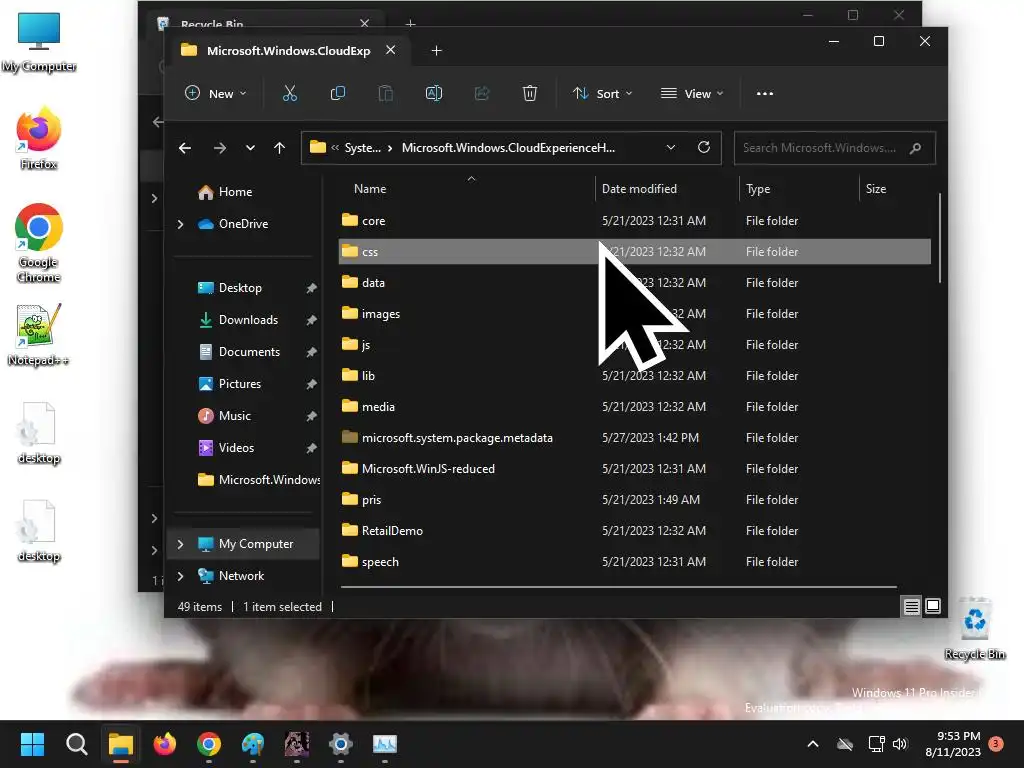
Task: Open the Sort dropdown
Action: point(602,93)
